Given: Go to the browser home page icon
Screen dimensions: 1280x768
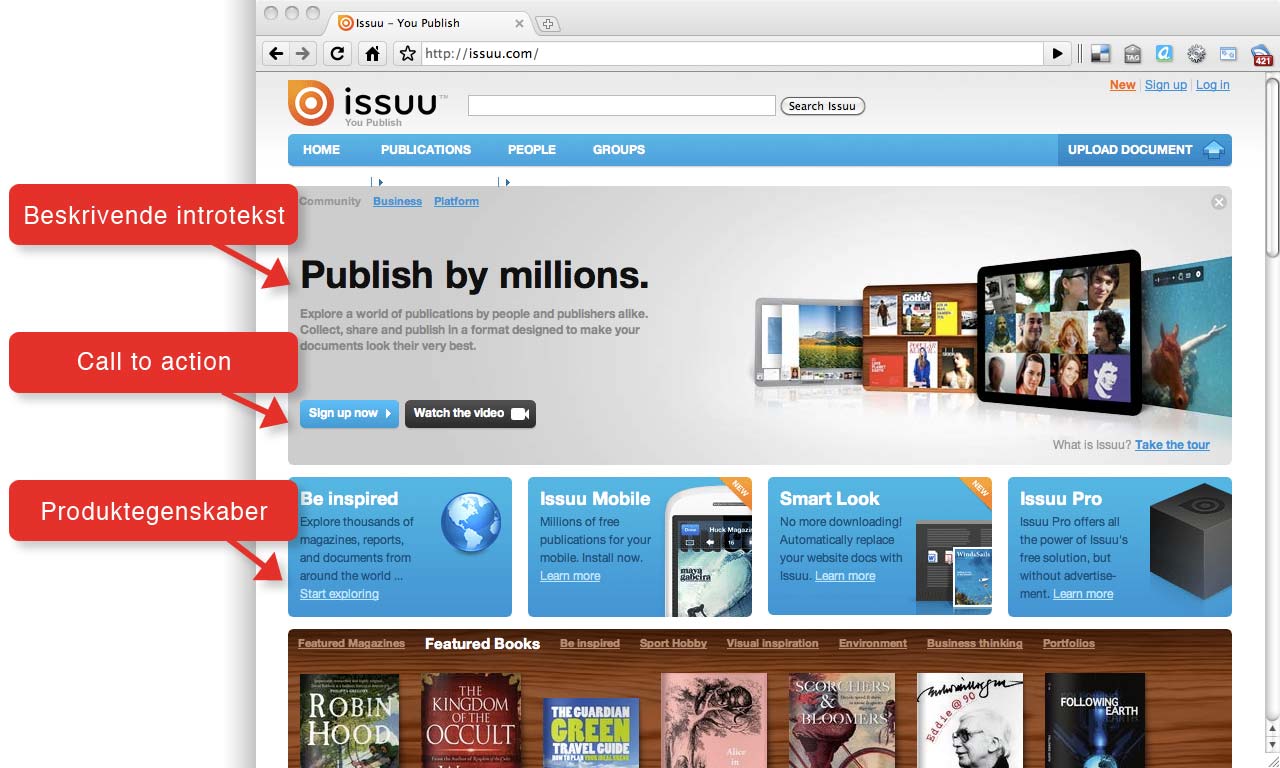Looking at the screenshot, I should click(372, 54).
